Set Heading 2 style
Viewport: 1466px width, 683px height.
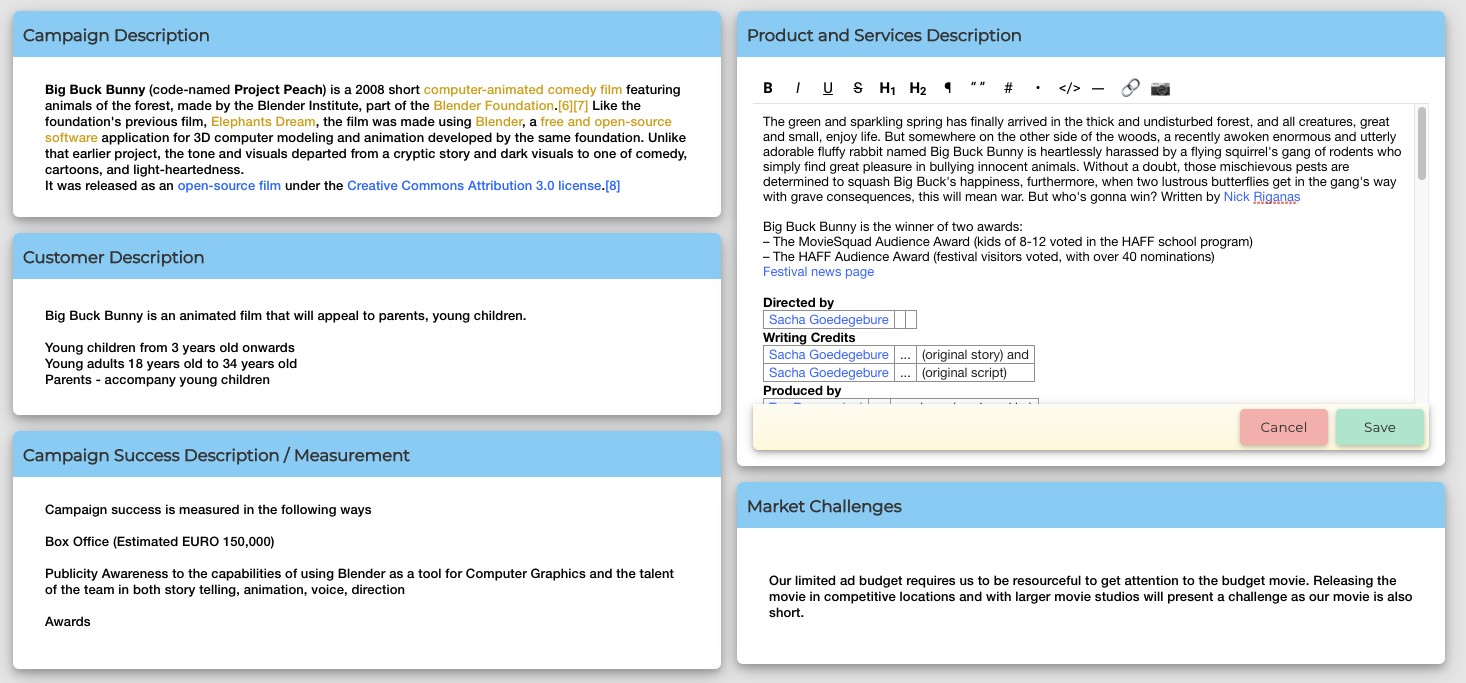tap(918, 88)
